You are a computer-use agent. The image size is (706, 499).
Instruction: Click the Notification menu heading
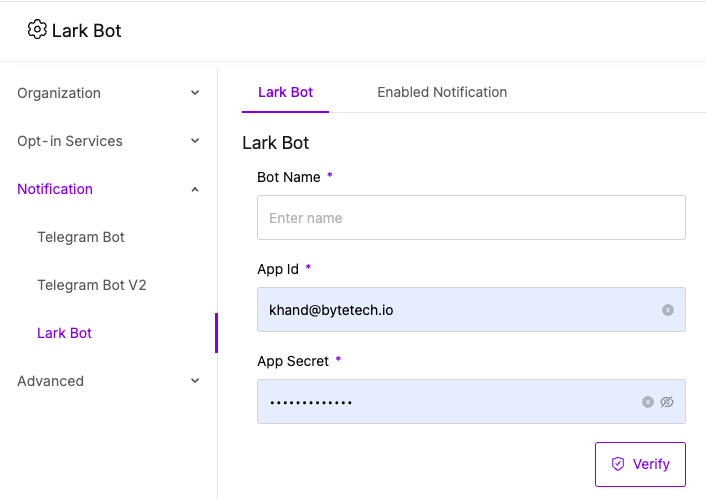pos(55,189)
